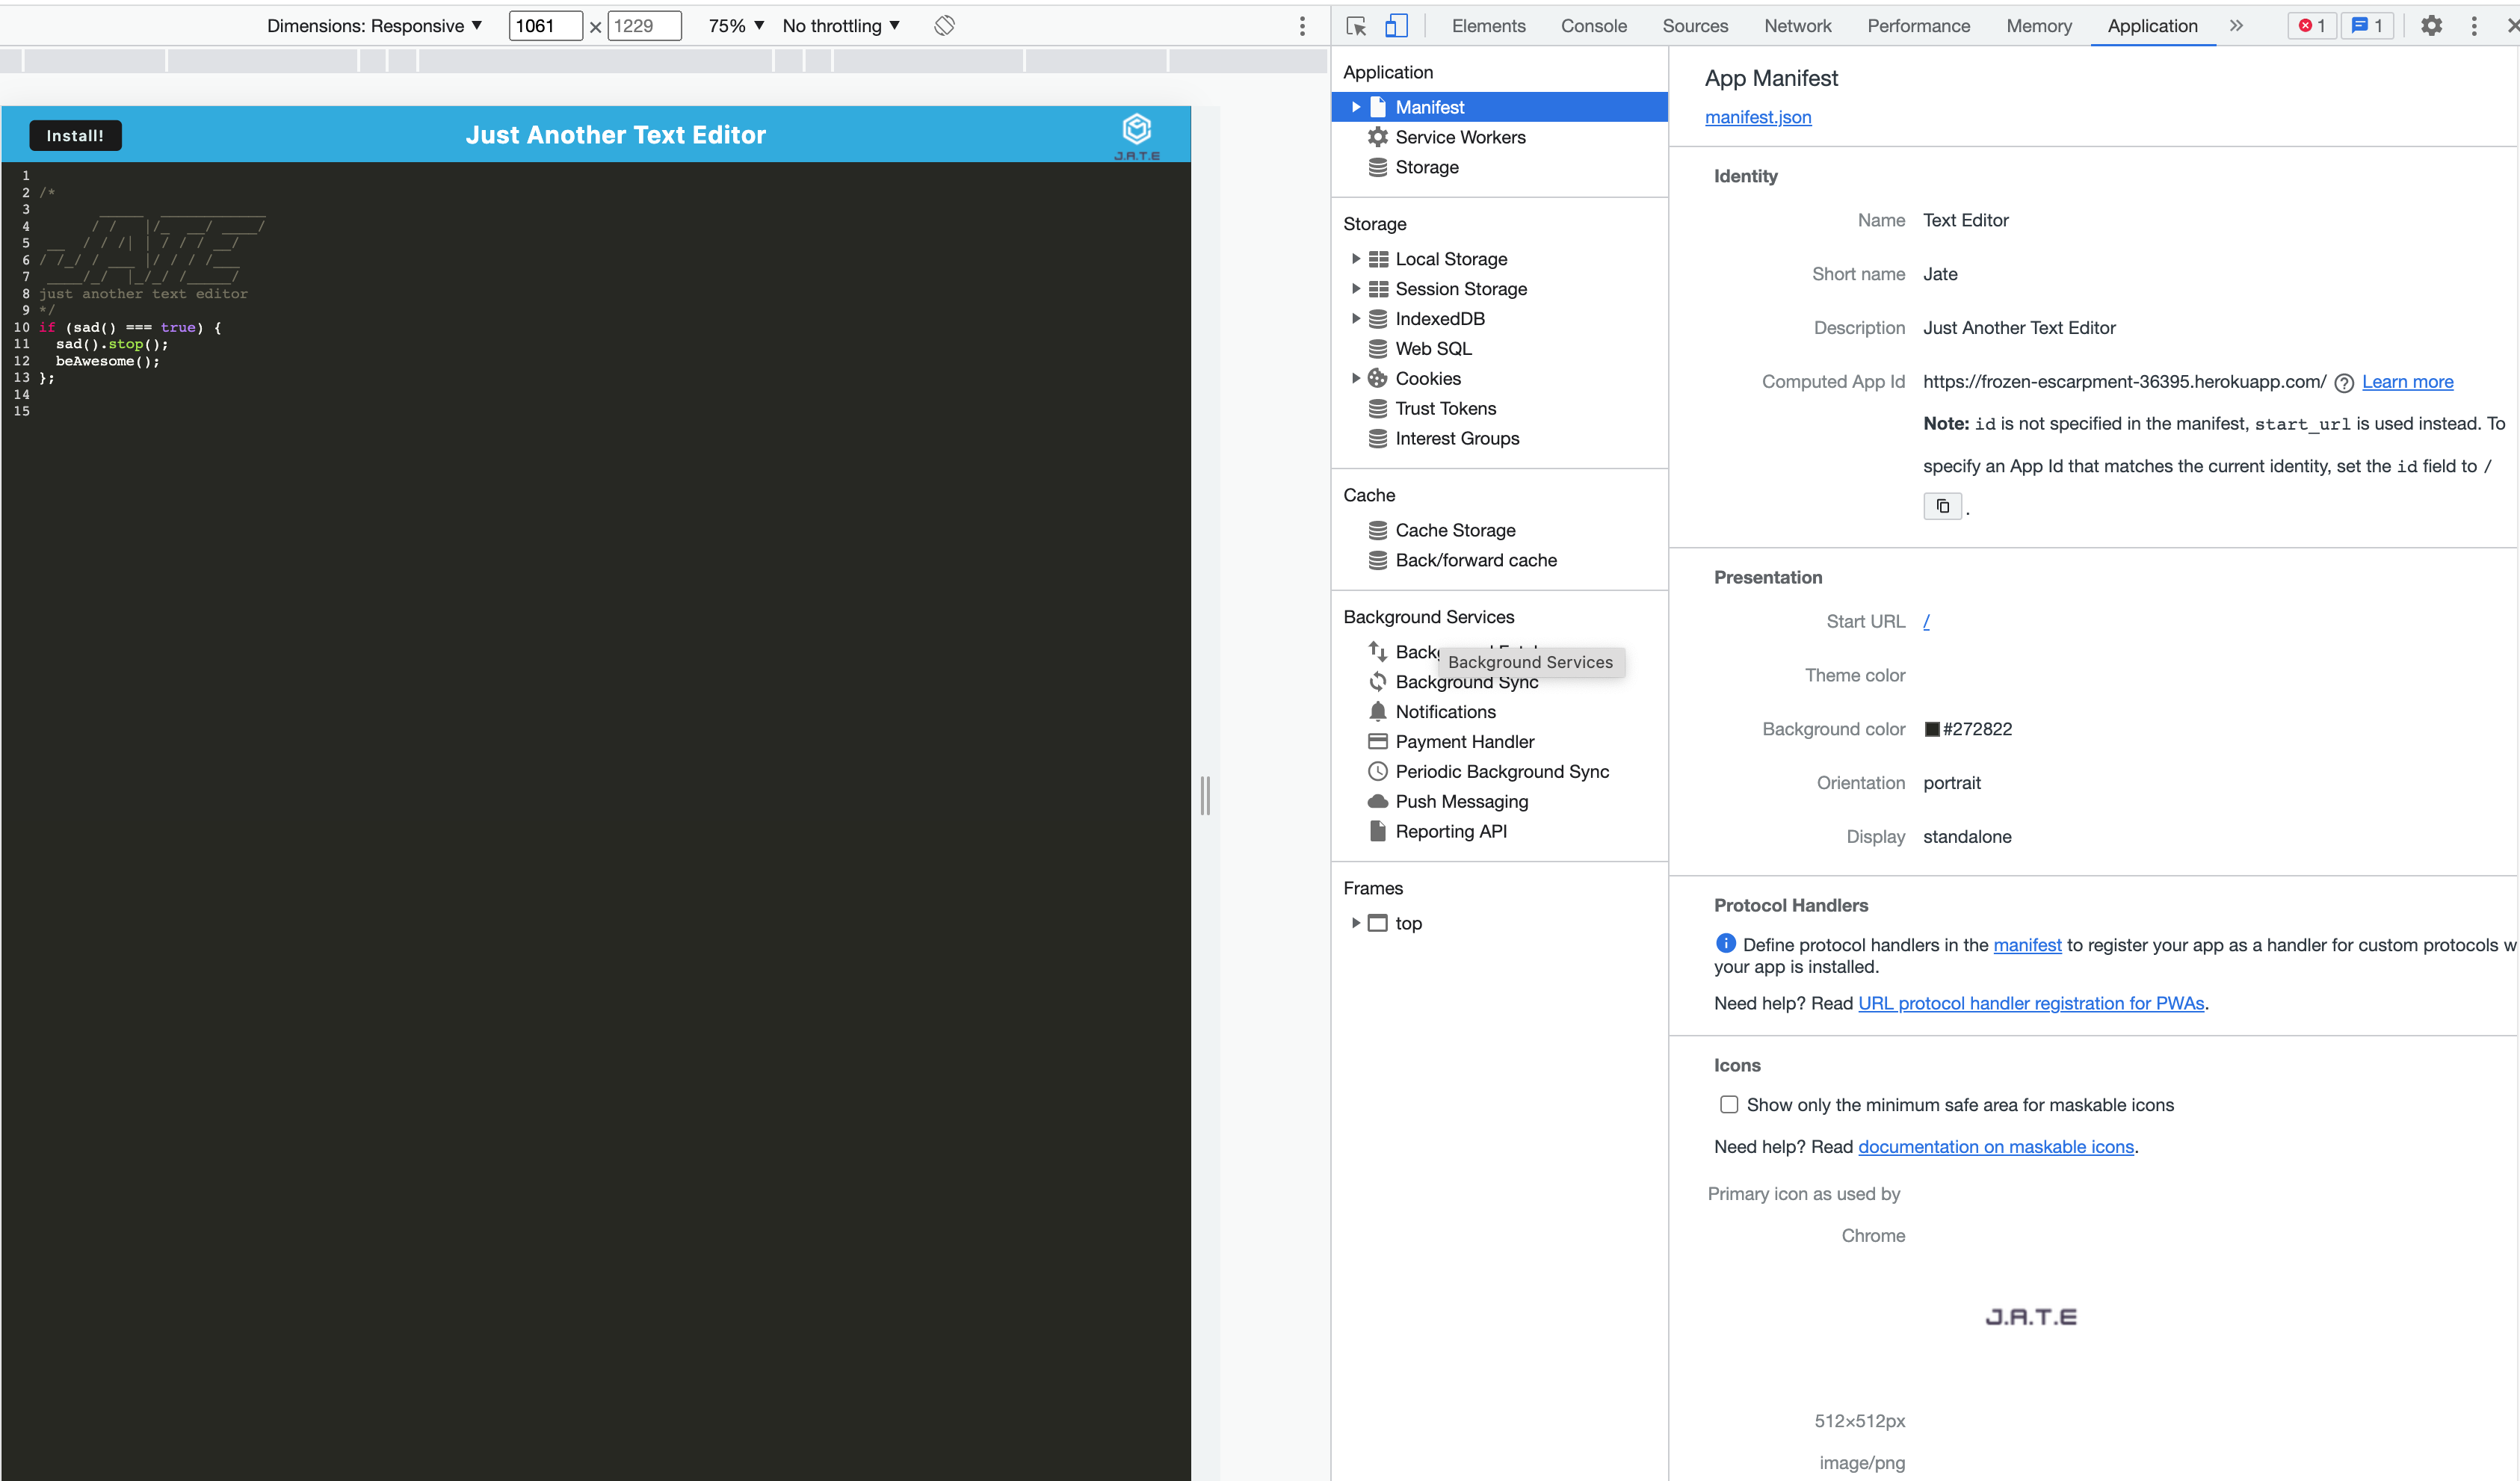Open the manifest.json link
Image resolution: width=2520 pixels, height=1481 pixels.
1757,117
